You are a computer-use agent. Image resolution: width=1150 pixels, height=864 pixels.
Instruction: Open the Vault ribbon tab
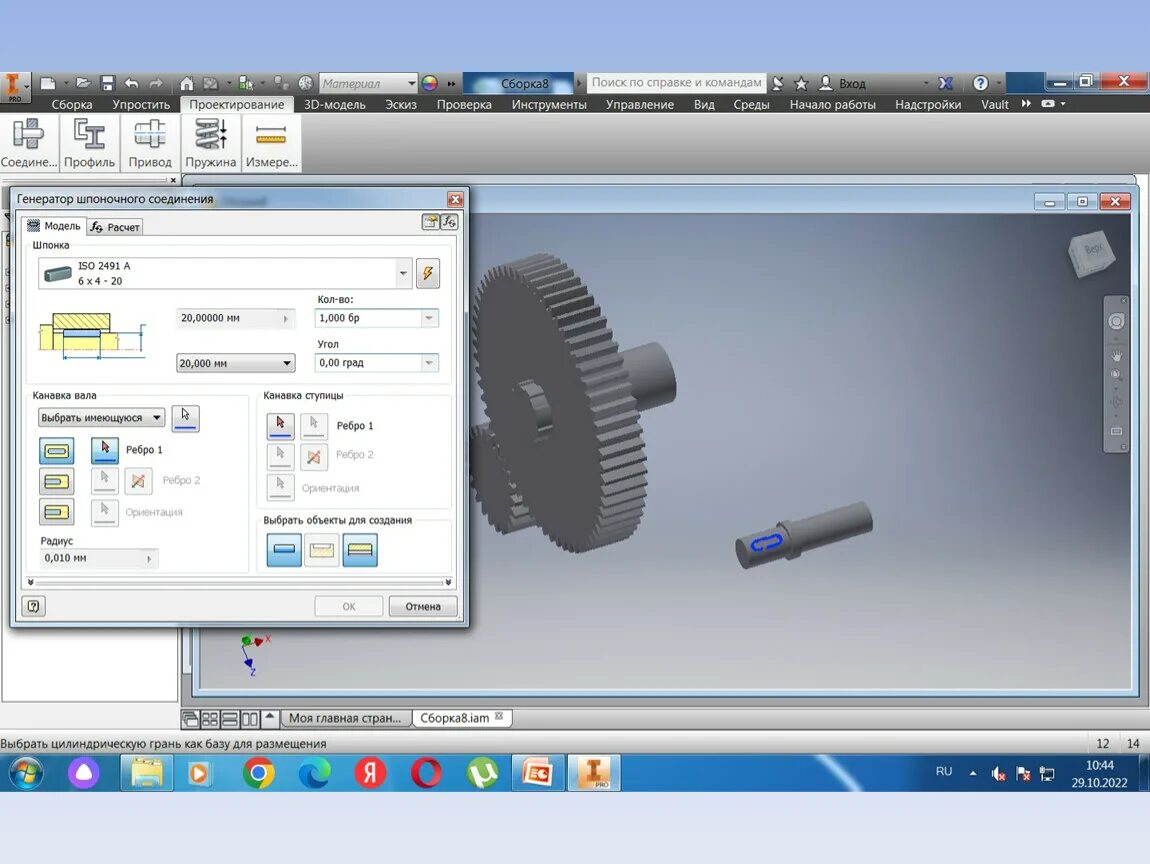pyautogui.click(x=994, y=105)
